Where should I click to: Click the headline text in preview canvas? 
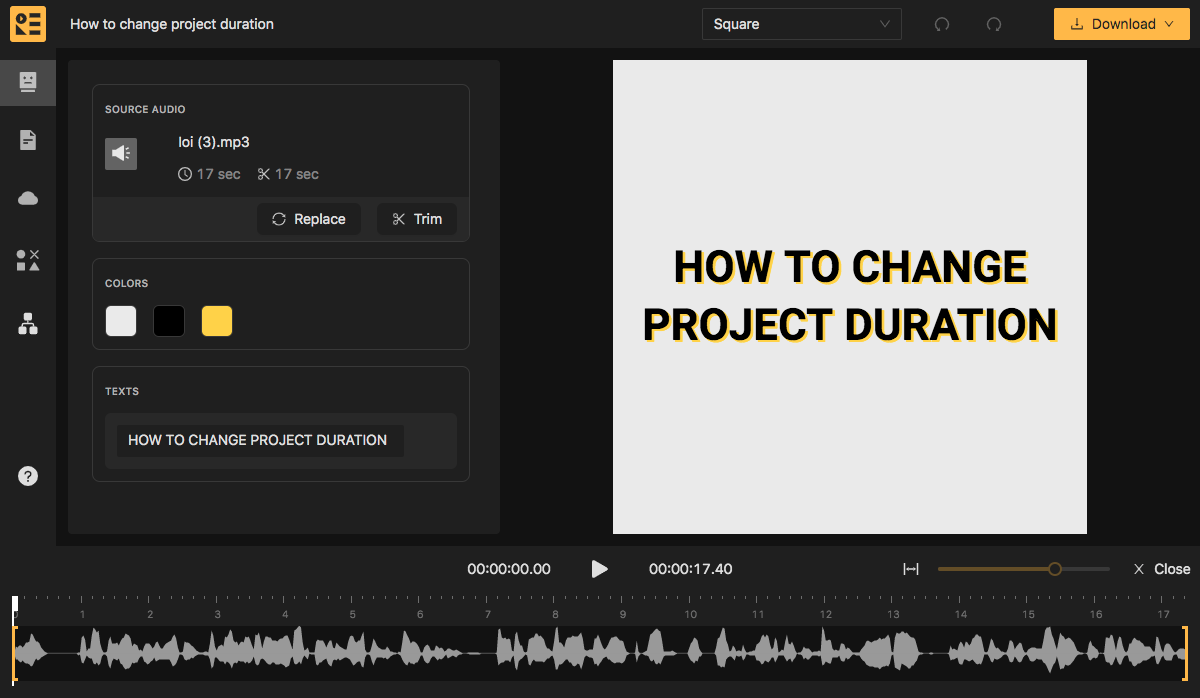(x=850, y=295)
